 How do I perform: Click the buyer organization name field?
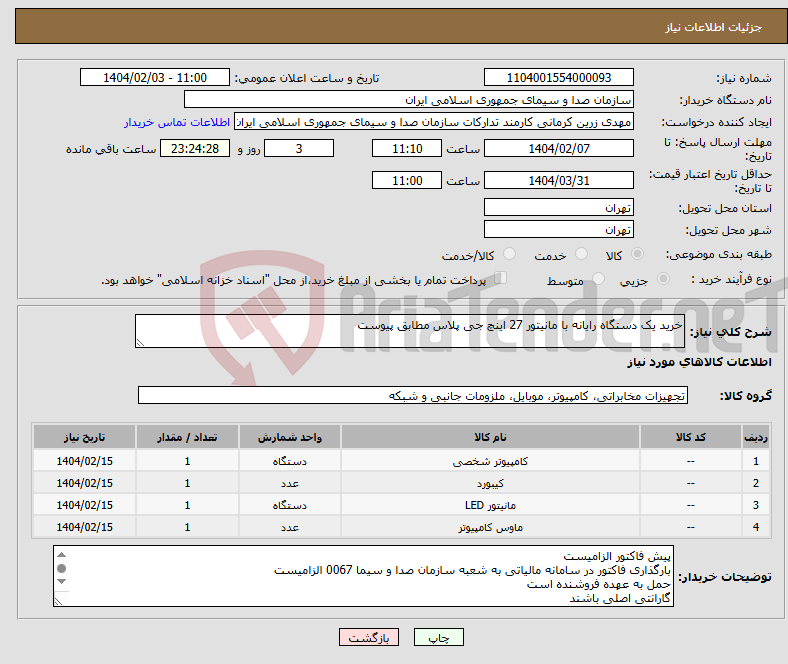(x=409, y=100)
